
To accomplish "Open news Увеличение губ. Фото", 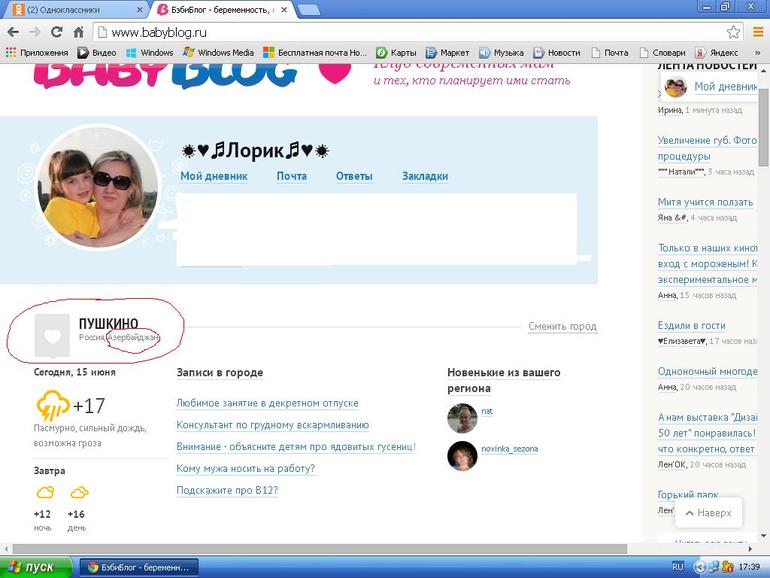I will [x=707, y=148].
